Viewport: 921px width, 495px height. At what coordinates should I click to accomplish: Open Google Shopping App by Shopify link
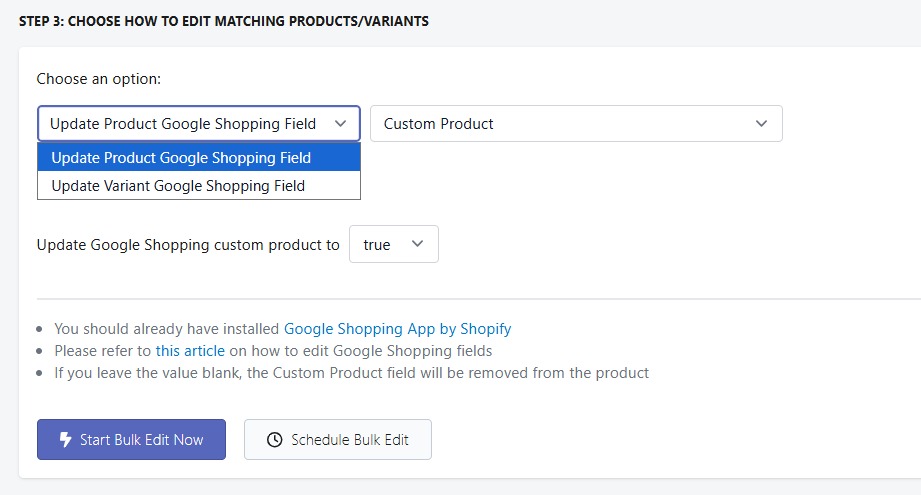397,328
